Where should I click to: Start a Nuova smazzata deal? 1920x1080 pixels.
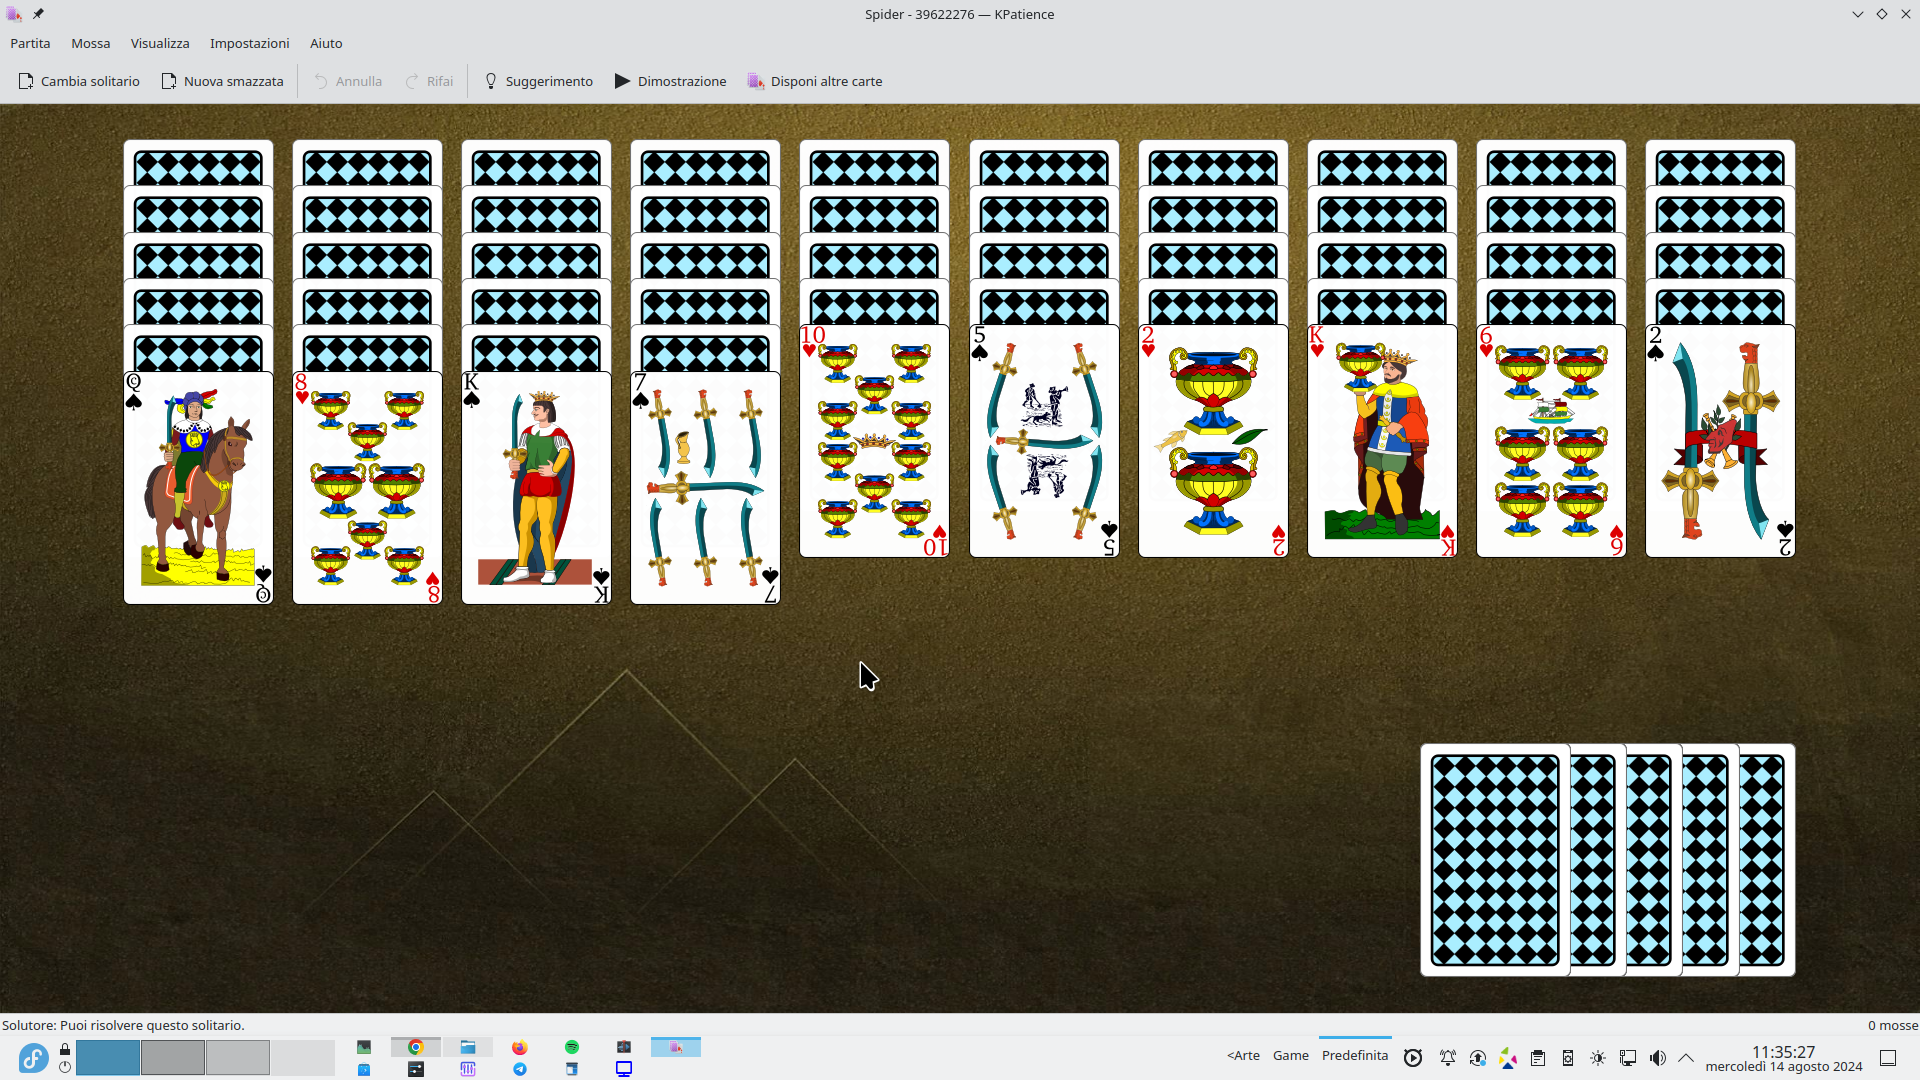tap(222, 81)
